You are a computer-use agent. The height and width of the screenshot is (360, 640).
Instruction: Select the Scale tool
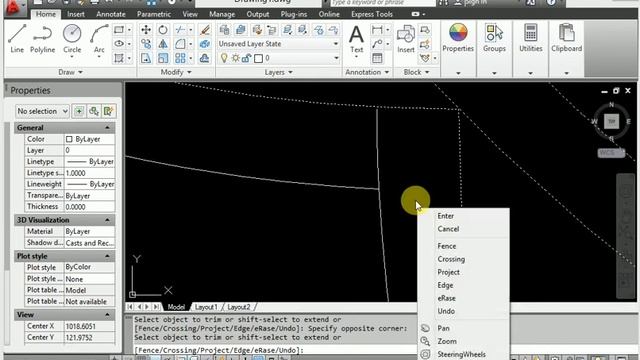pyautogui.click(x=163, y=58)
